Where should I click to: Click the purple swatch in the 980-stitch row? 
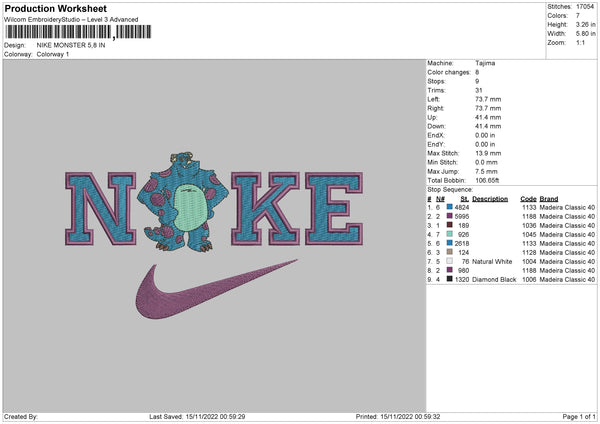[x=450, y=270]
